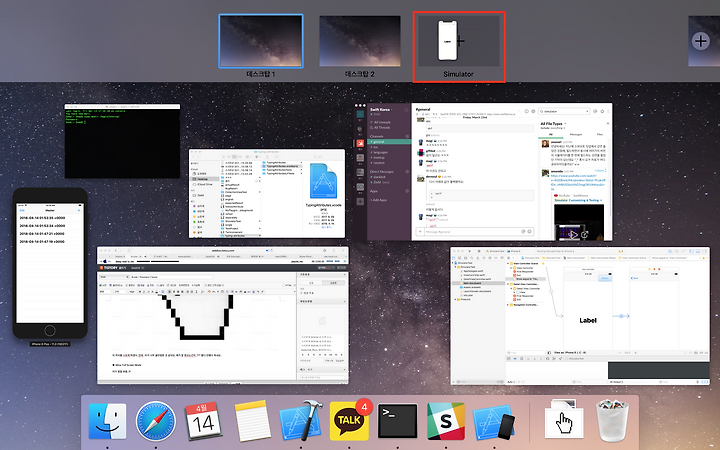Open All Threads in Slack sidebar
The image size is (720, 450).
(x=382, y=127)
